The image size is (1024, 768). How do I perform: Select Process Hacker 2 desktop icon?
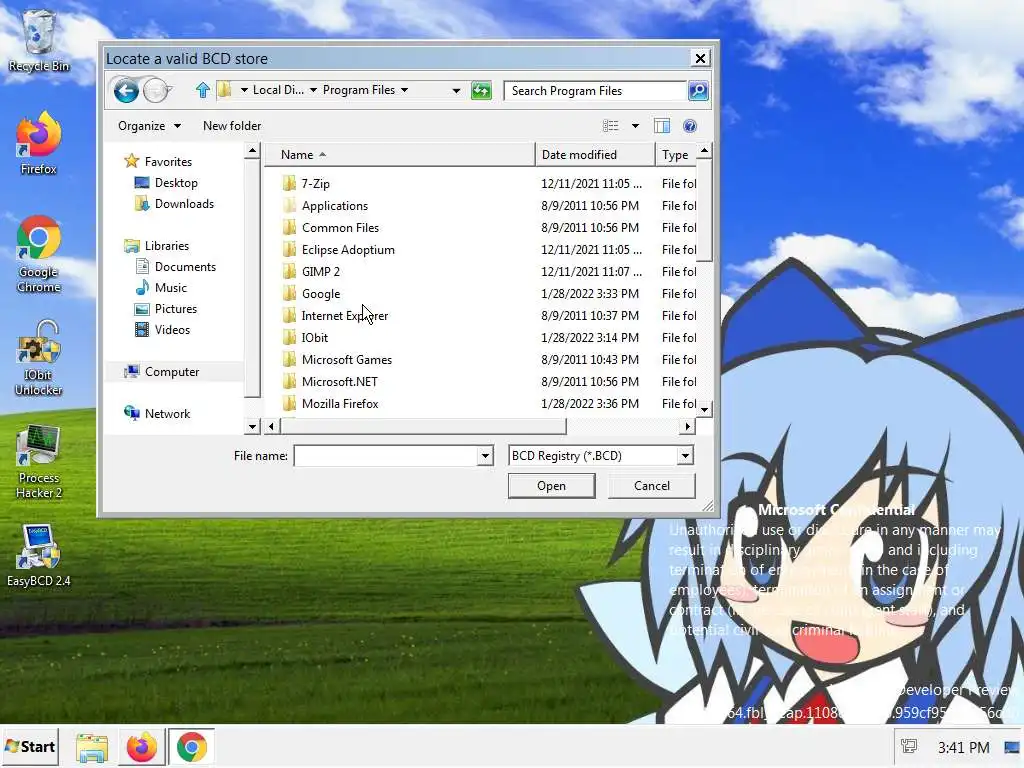click(39, 461)
